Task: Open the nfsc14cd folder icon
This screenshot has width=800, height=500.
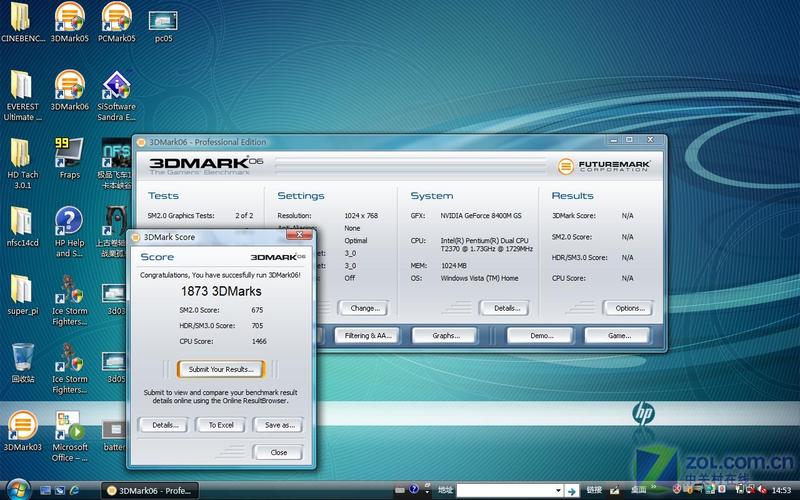Action: 21,227
